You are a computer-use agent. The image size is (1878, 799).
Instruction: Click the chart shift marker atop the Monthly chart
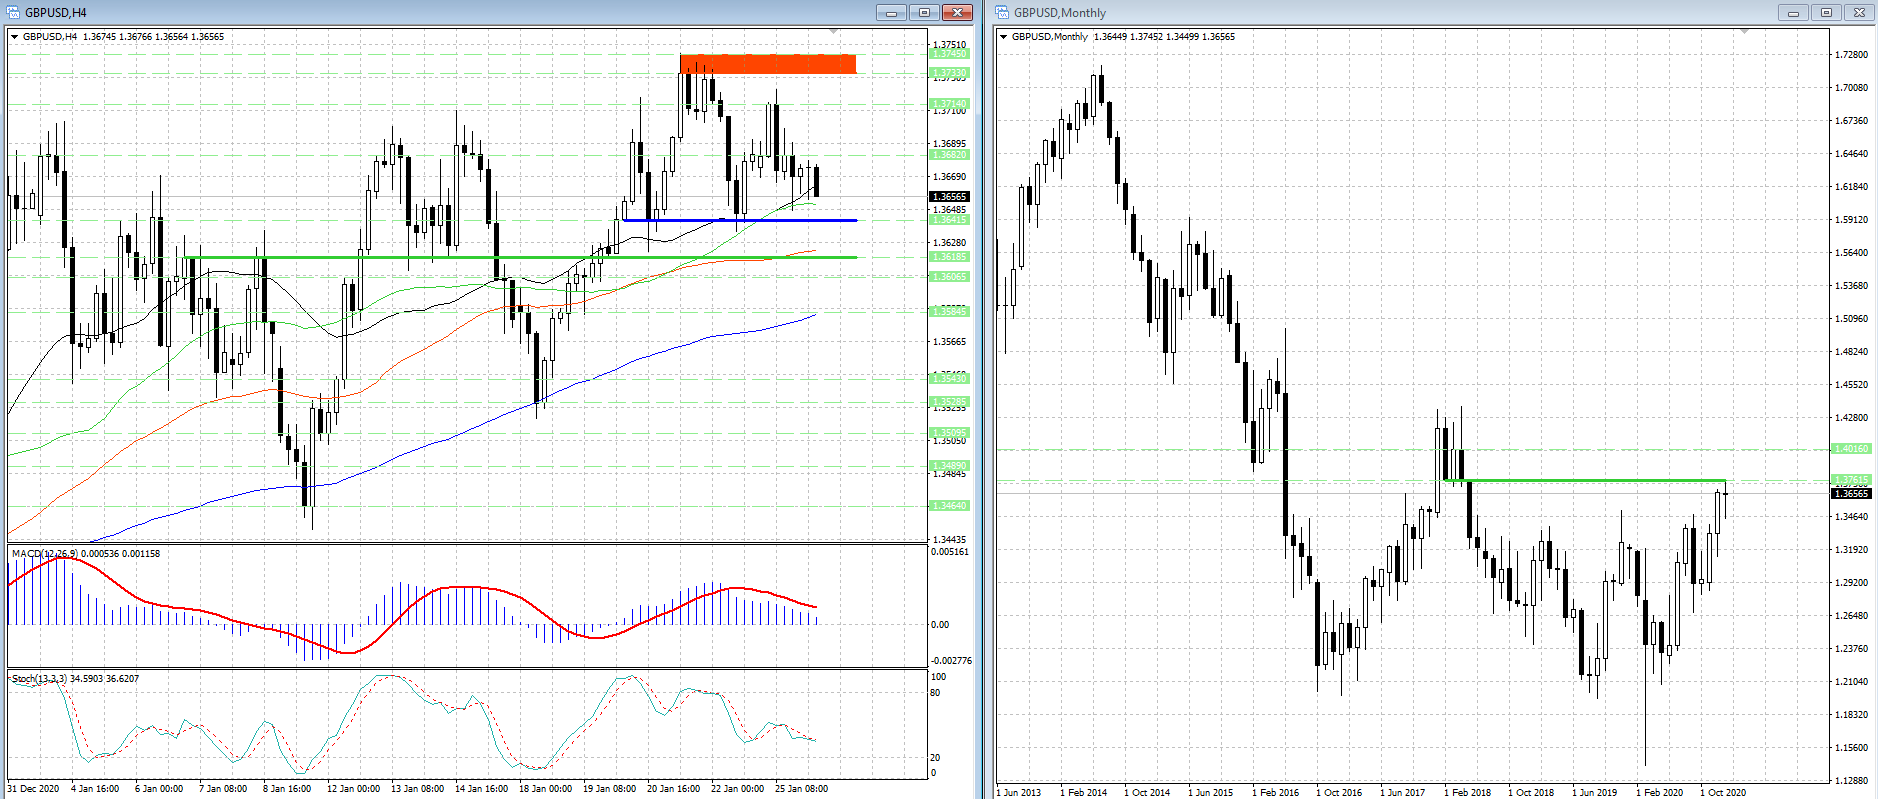pos(1745,32)
